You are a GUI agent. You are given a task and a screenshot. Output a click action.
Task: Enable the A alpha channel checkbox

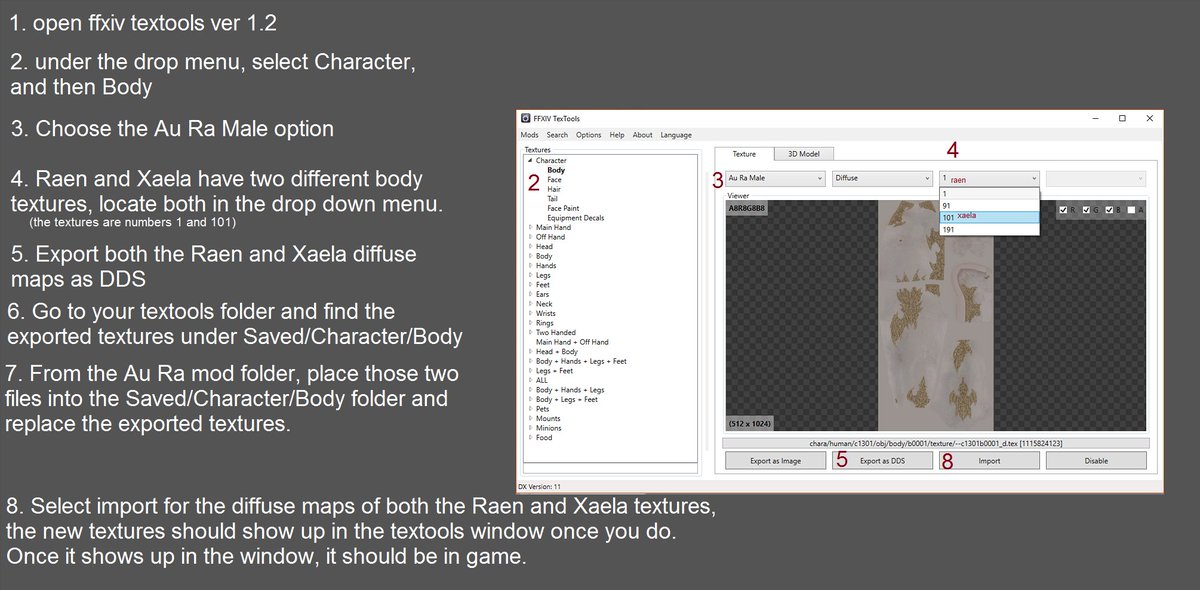point(1130,210)
